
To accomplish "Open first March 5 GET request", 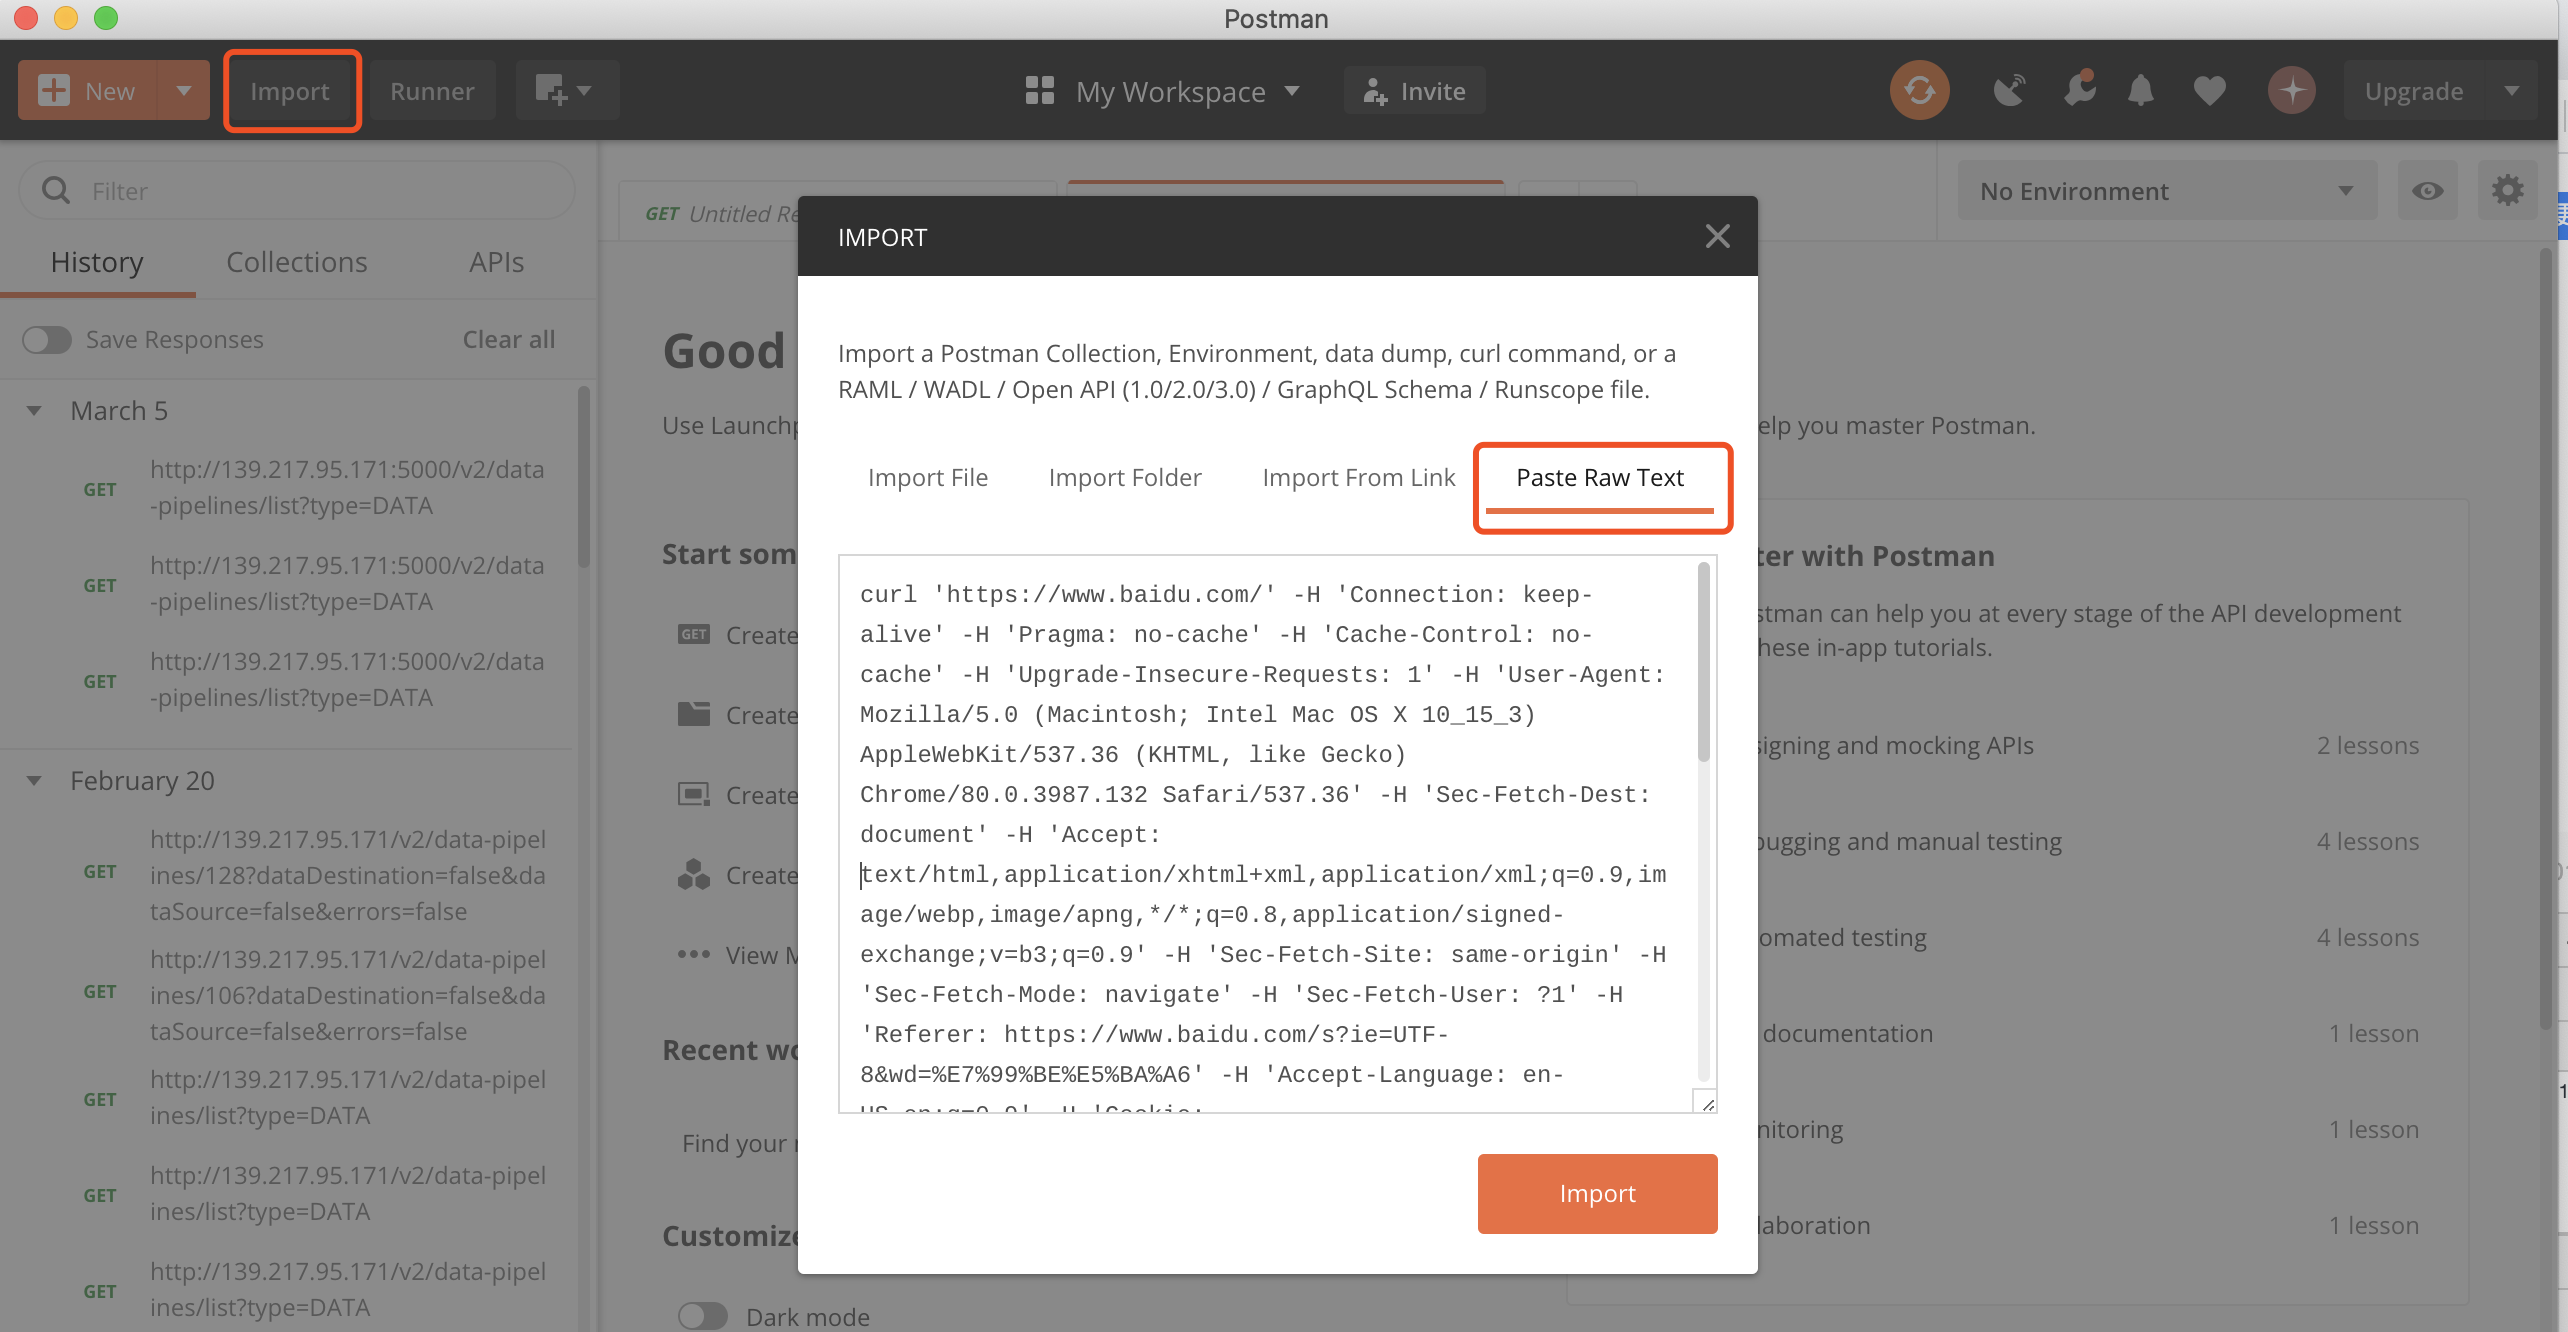I will 298,488.
